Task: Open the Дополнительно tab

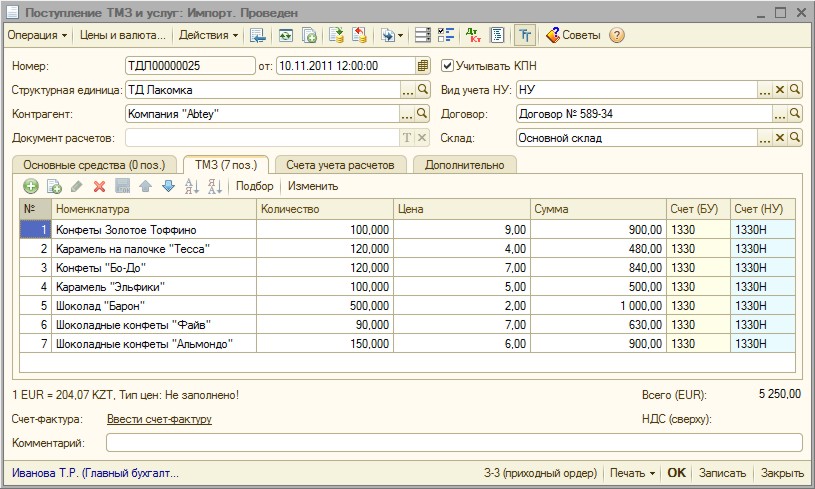Action: coord(464,164)
